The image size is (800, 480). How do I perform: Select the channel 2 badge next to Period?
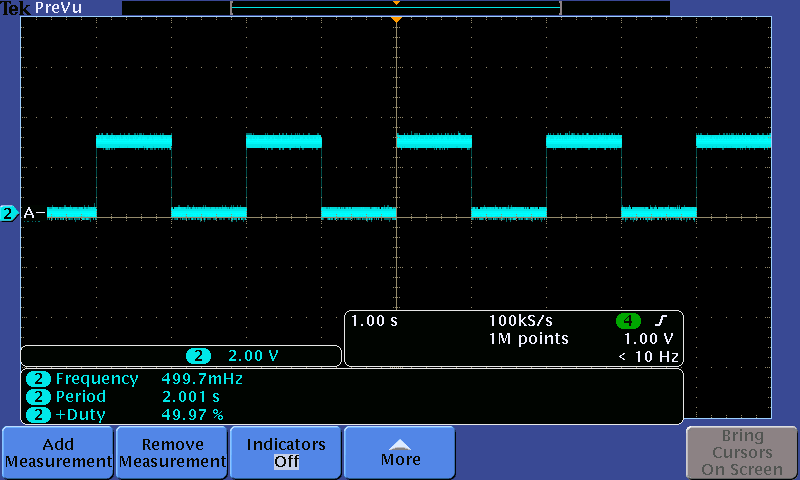click(38, 397)
